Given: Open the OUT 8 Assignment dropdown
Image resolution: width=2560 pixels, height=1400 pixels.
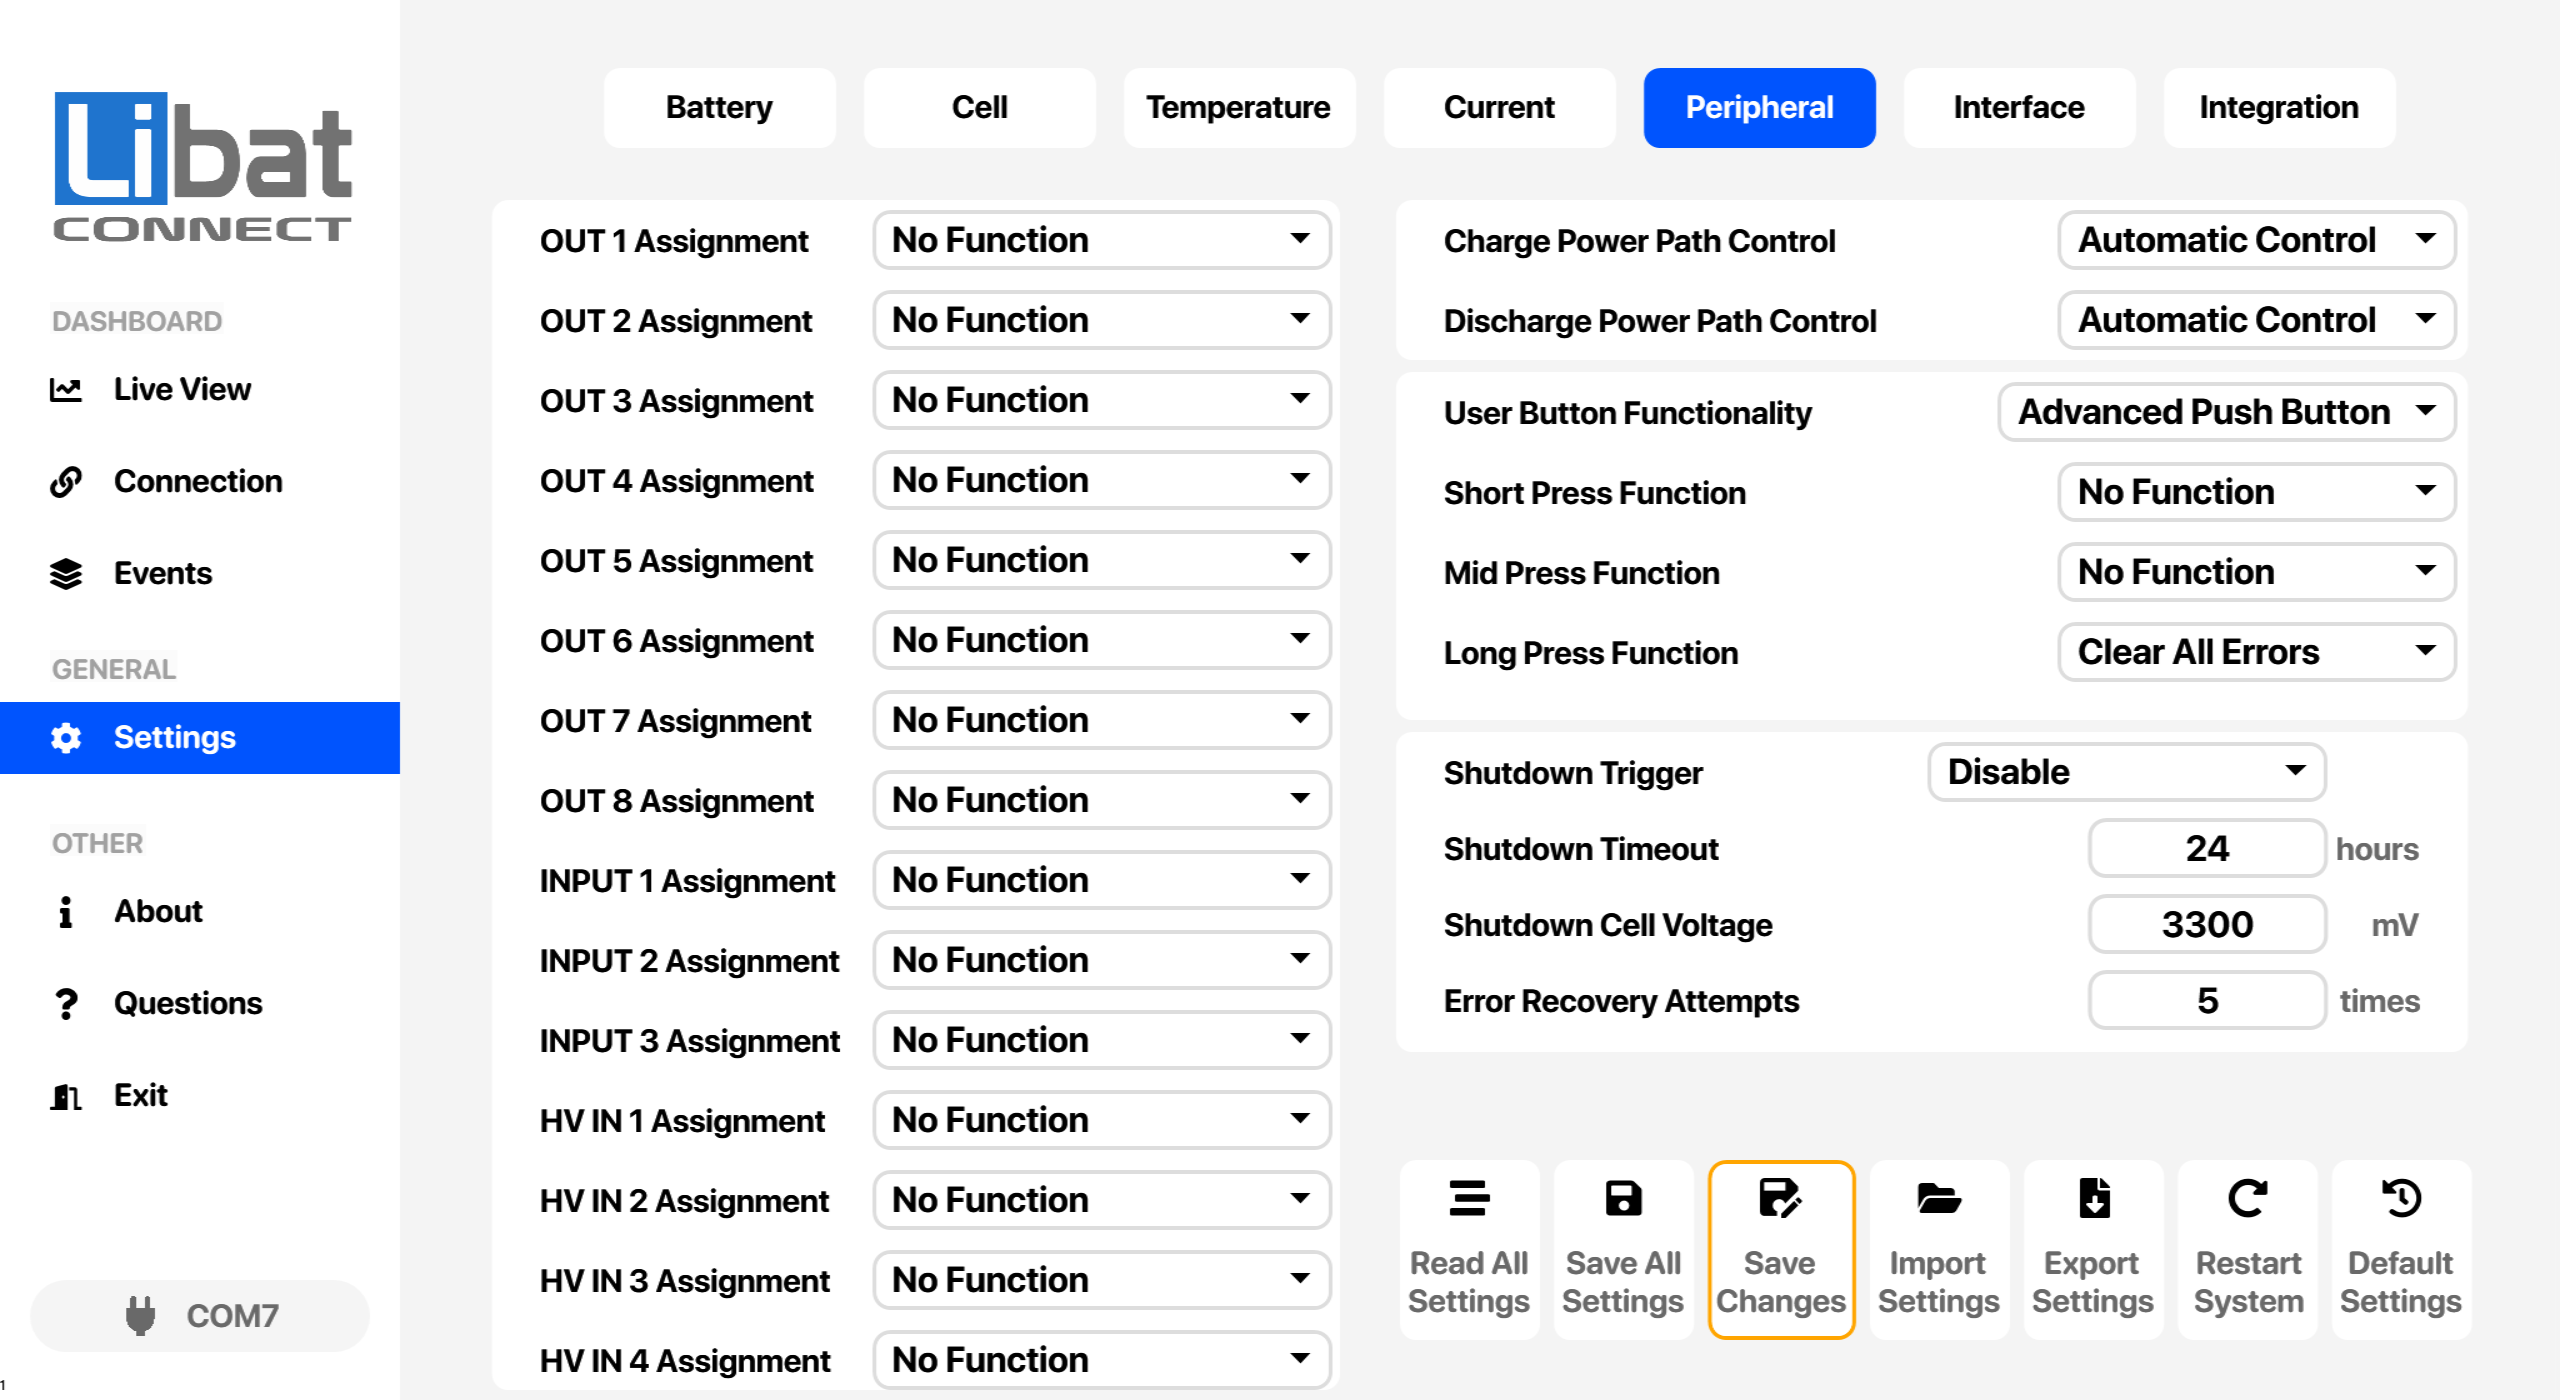Looking at the screenshot, I should coord(1102,800).
